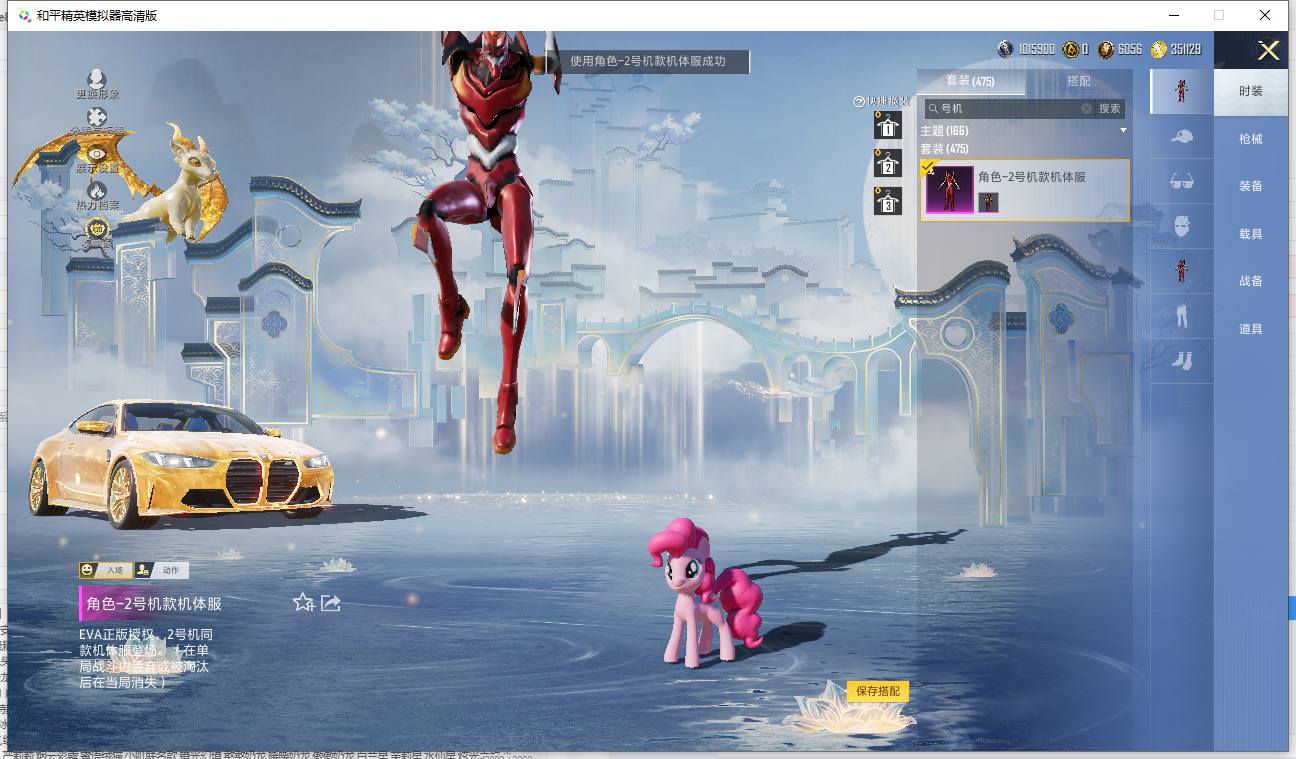Open the glasses category icon

point(1182,181)
